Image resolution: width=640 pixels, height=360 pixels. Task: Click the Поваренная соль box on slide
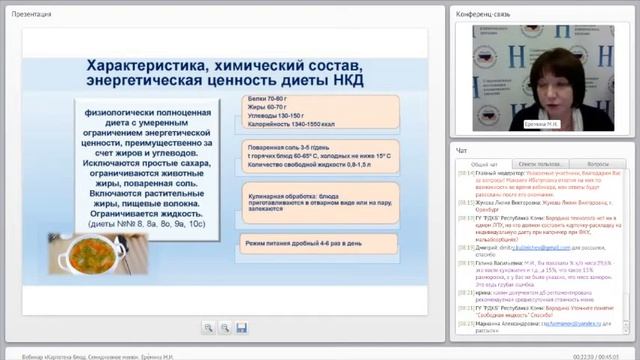(x=320, y=156)
